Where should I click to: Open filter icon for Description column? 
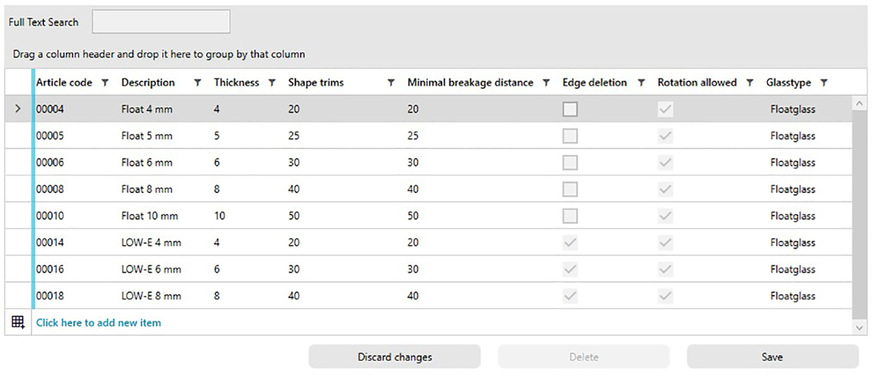[197, 83]
